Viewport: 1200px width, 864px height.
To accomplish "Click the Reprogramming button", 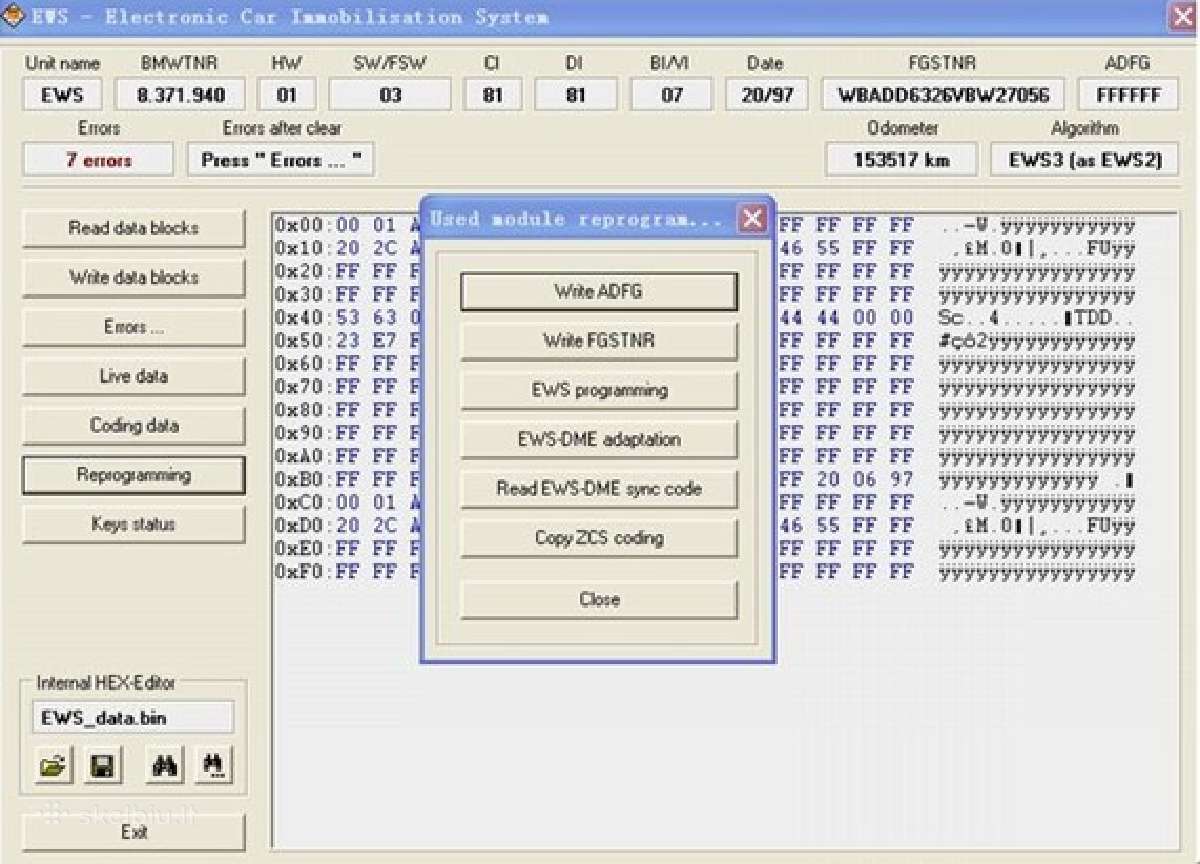I will pyautogui.click(x=133, y=475).
